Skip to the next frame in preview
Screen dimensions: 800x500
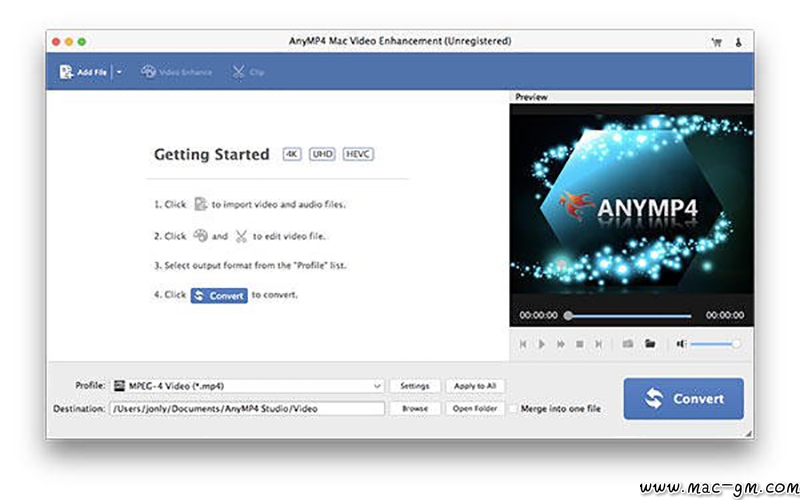[x=598, y=344]
